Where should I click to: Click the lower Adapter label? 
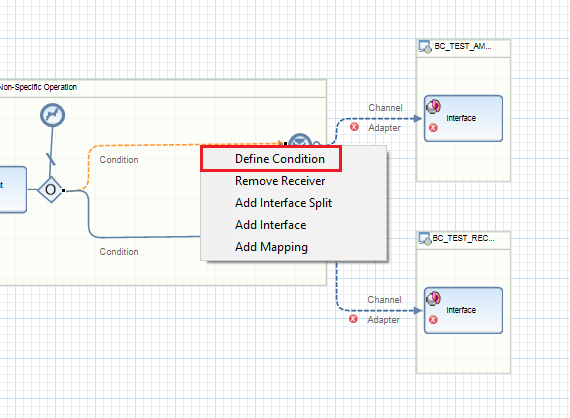point(383,320)
